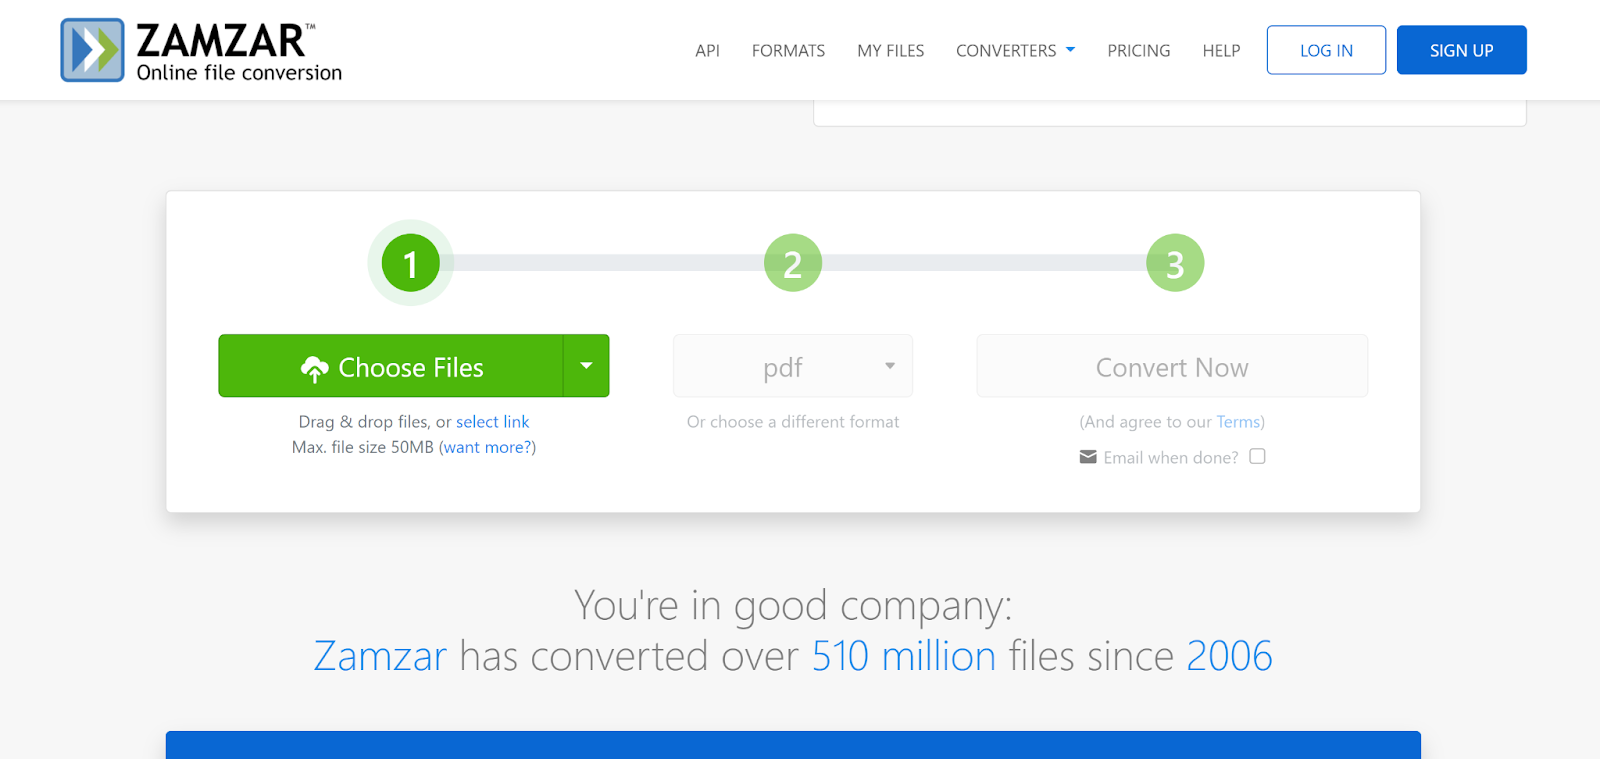Click the want more? link
The width and height of the screenshot is (1600, 759).
(487, 447)
